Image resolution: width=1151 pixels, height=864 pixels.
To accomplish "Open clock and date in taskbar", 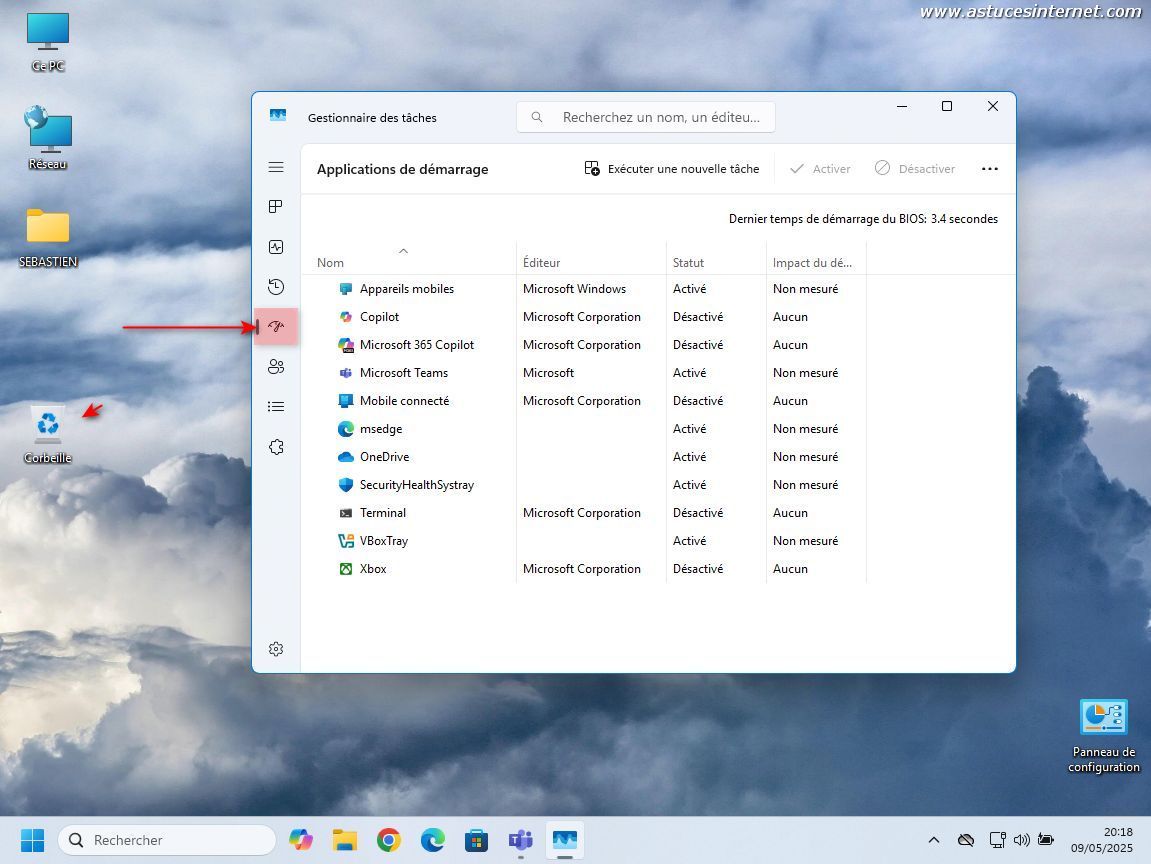I will point(1101,840).
